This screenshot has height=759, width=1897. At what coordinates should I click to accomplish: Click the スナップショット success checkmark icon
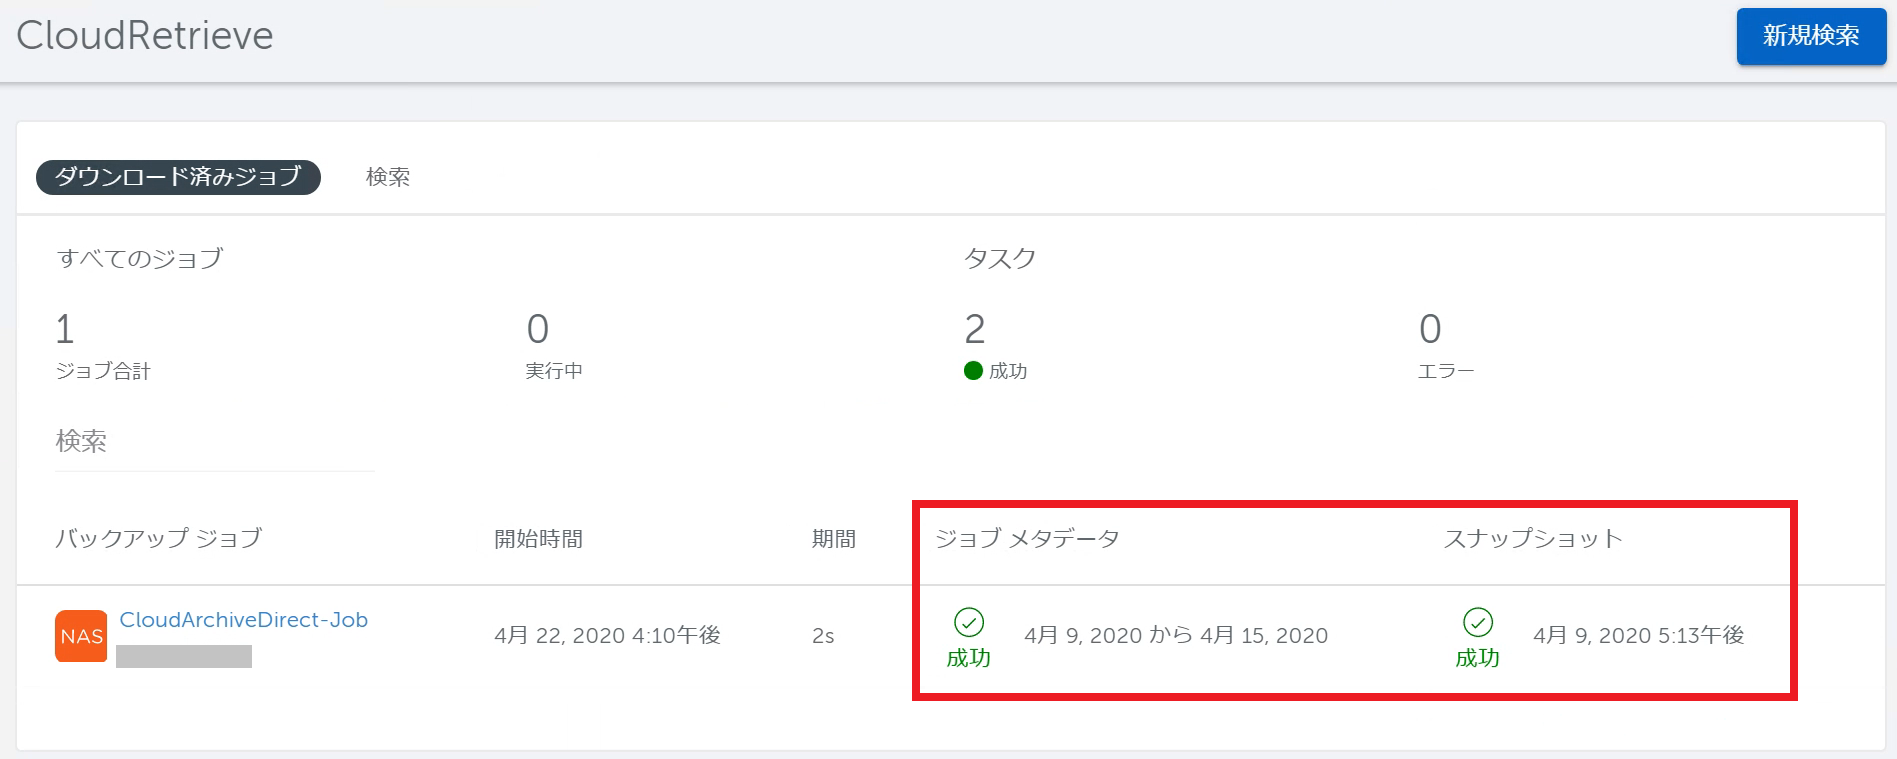[1478, 622]
